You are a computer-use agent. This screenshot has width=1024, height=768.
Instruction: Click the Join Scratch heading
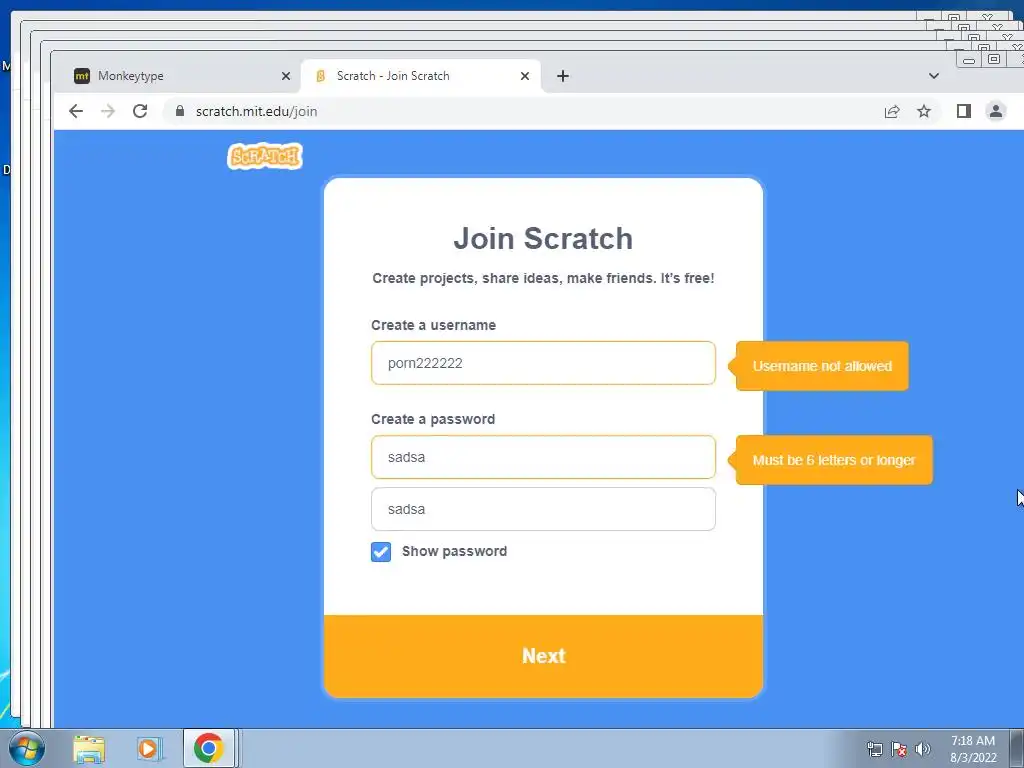pos(543,238)
